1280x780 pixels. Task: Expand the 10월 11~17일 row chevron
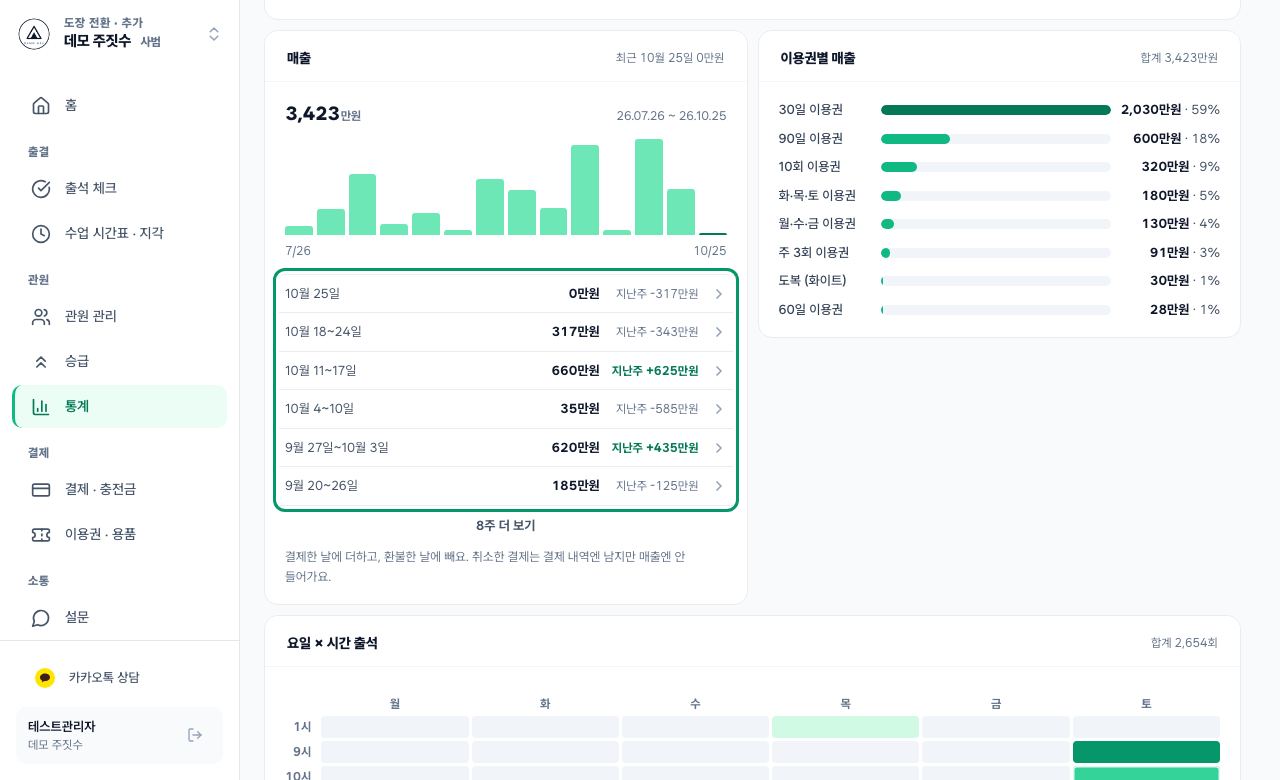(719, 371)
